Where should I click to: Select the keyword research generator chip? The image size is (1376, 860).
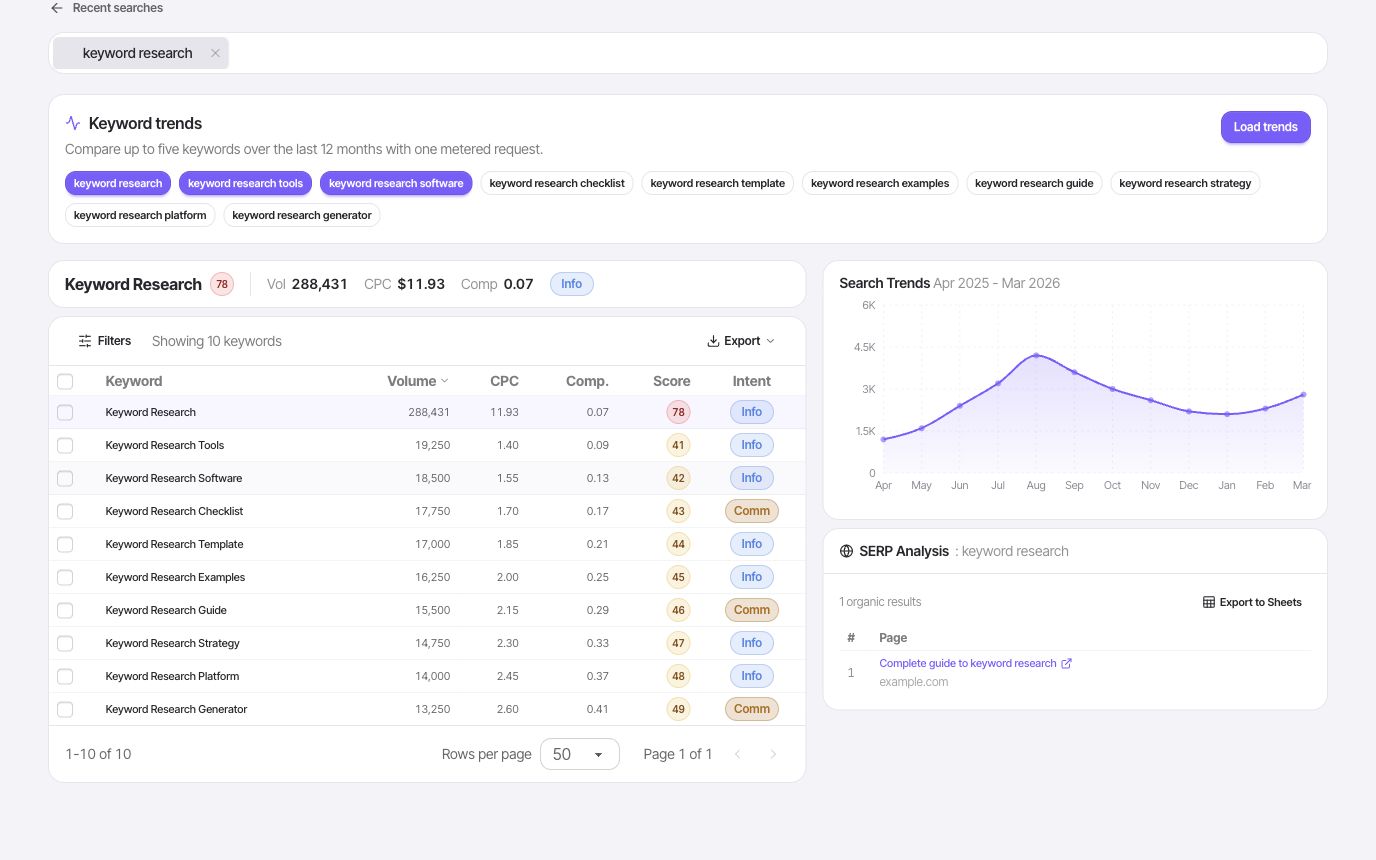pyautogui.click(x=302, y=215)
